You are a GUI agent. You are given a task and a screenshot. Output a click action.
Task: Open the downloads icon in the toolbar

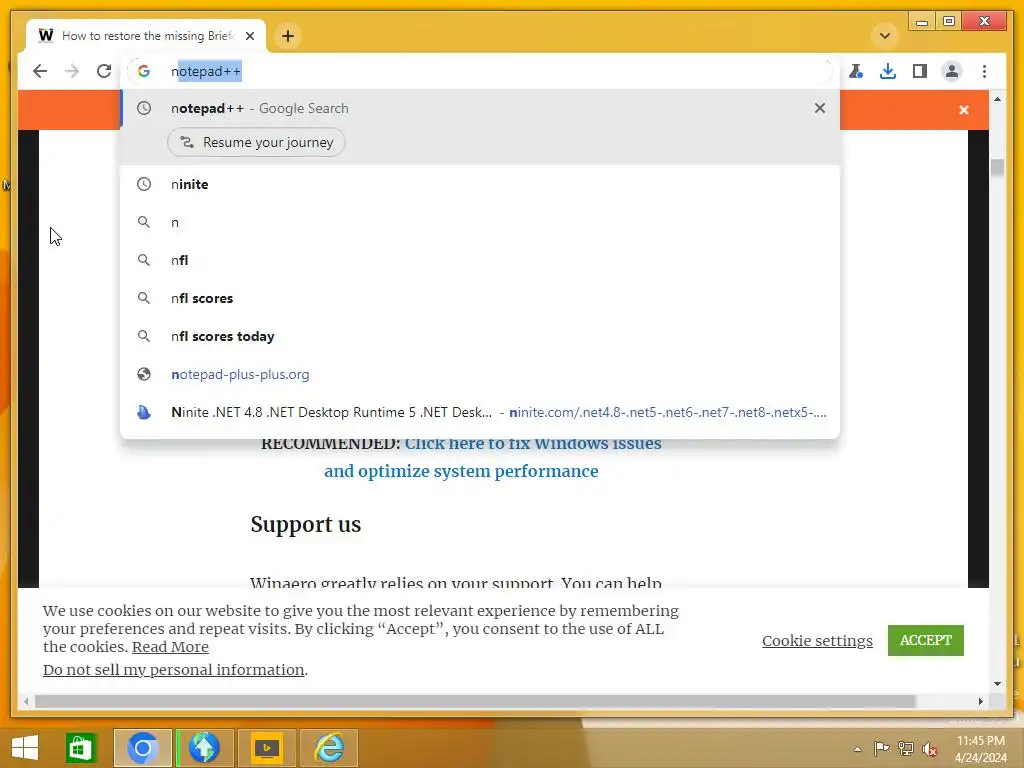[888, 71]
